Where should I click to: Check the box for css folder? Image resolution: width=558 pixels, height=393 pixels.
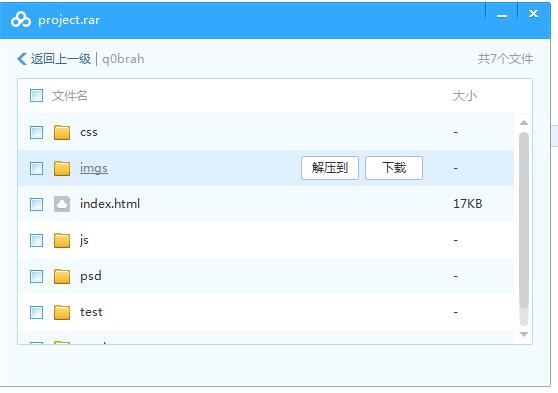point(36,132)
